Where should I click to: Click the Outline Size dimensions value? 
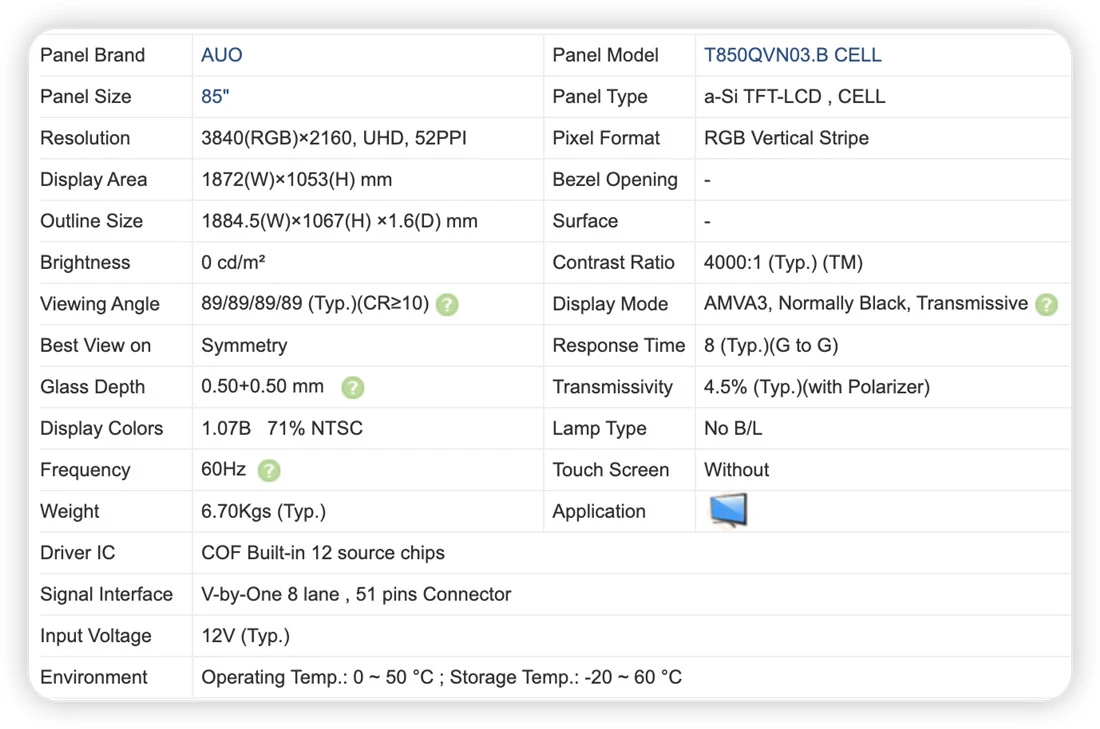339,221
